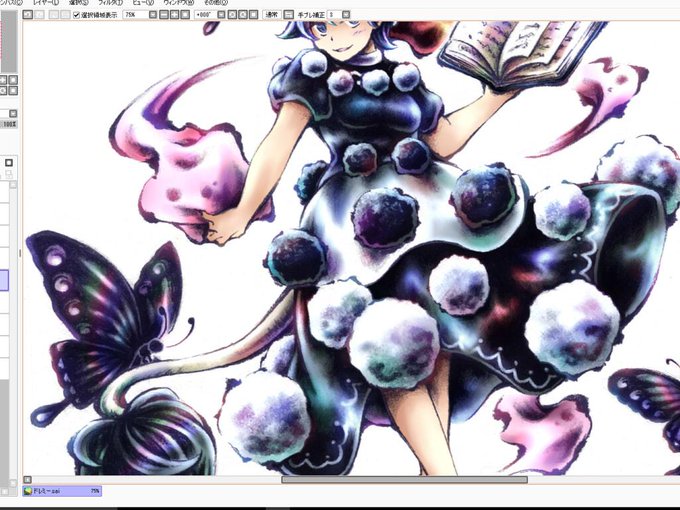Open the ビュー(V) menu
The width and height of the screenshot is (680, 510).
(143, 3)
